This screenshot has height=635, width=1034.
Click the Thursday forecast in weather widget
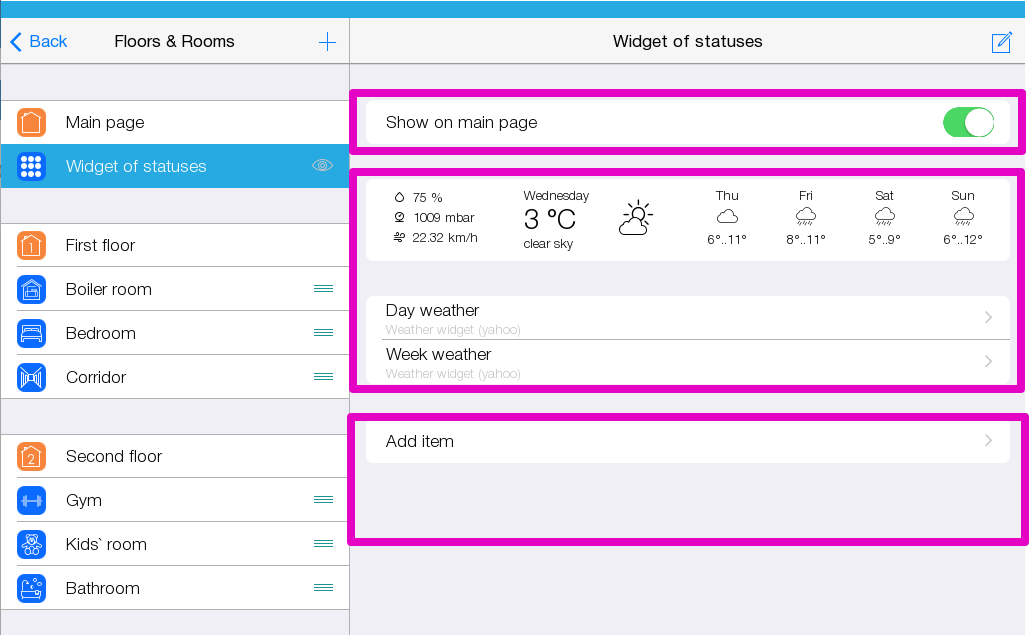pos(727,218)
